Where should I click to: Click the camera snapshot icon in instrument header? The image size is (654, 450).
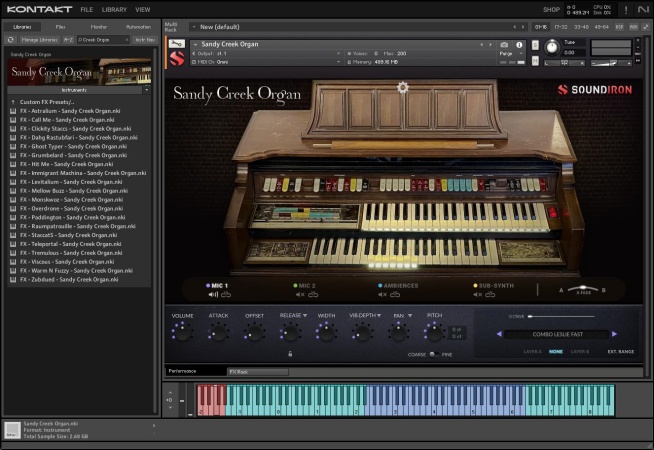click(x=504, y=45)
